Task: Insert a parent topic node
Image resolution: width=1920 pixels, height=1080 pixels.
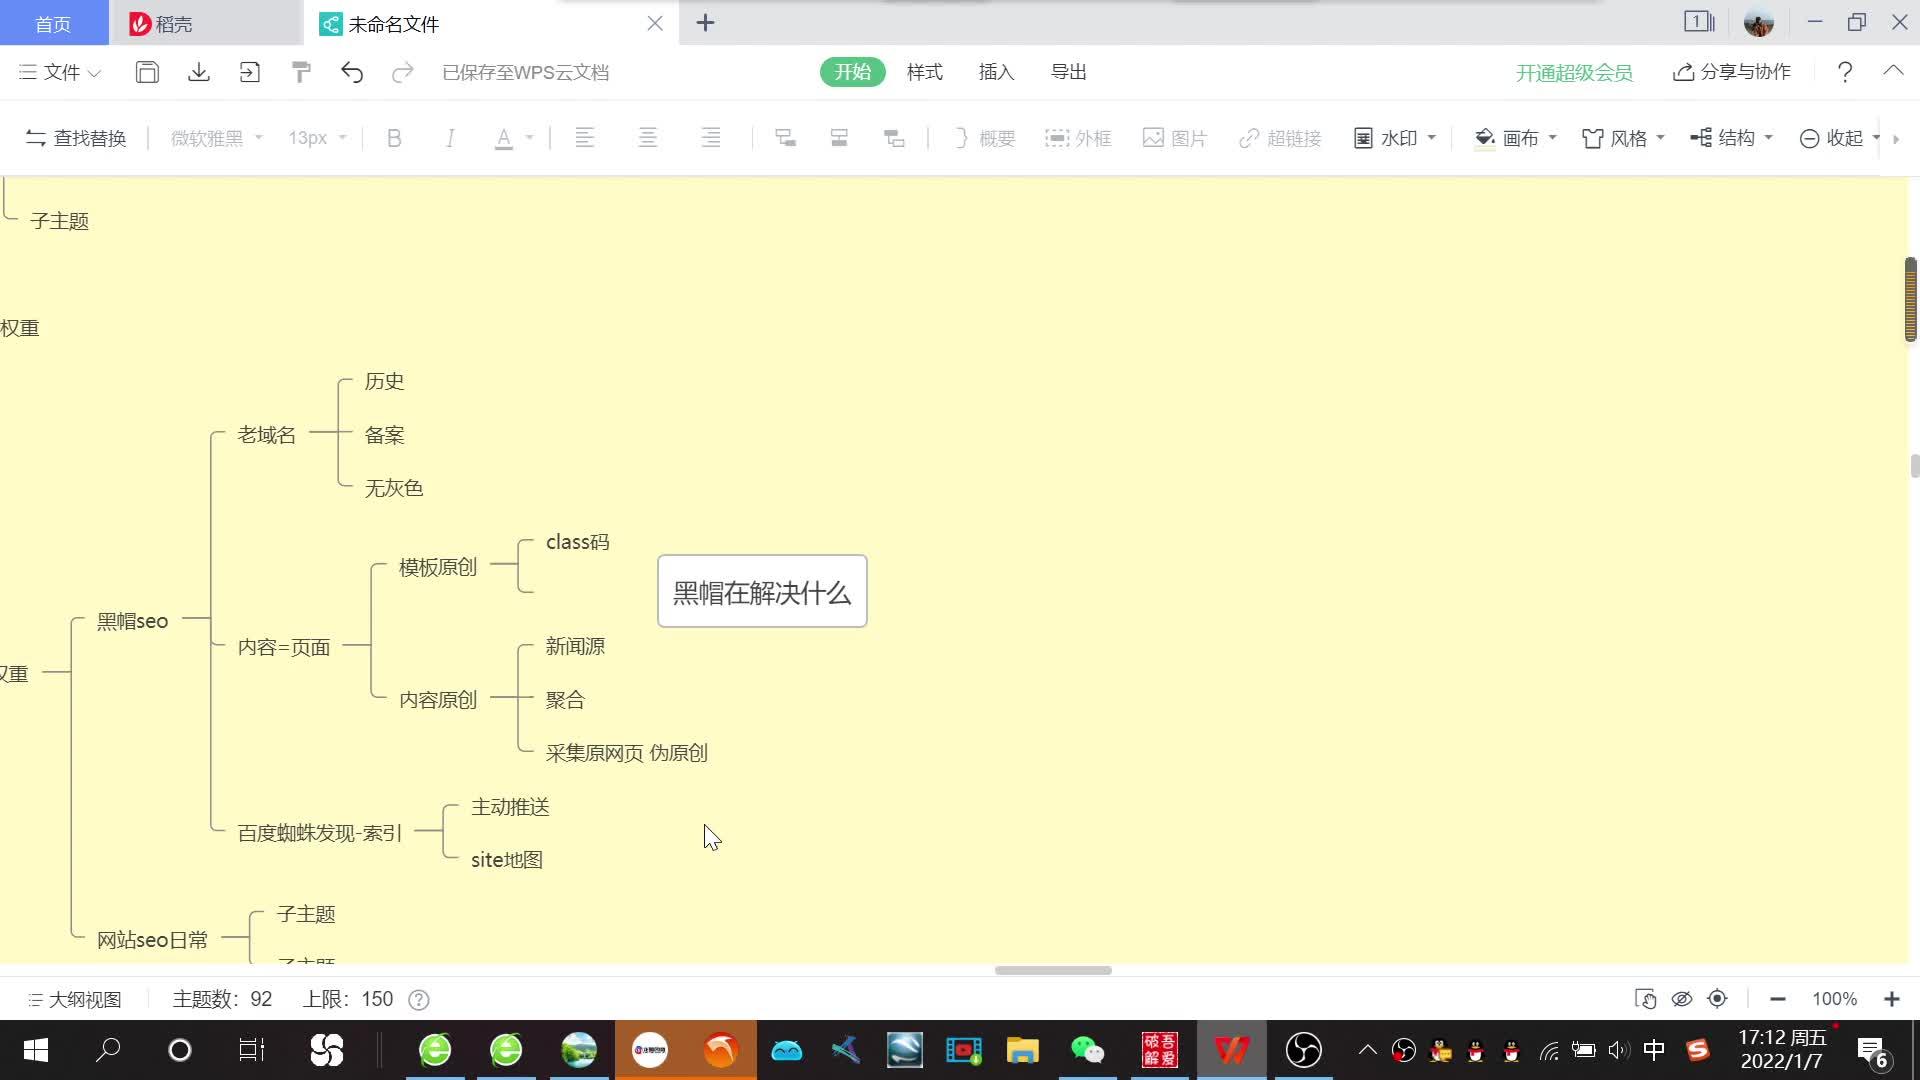Action: click(x=894, y=138)
